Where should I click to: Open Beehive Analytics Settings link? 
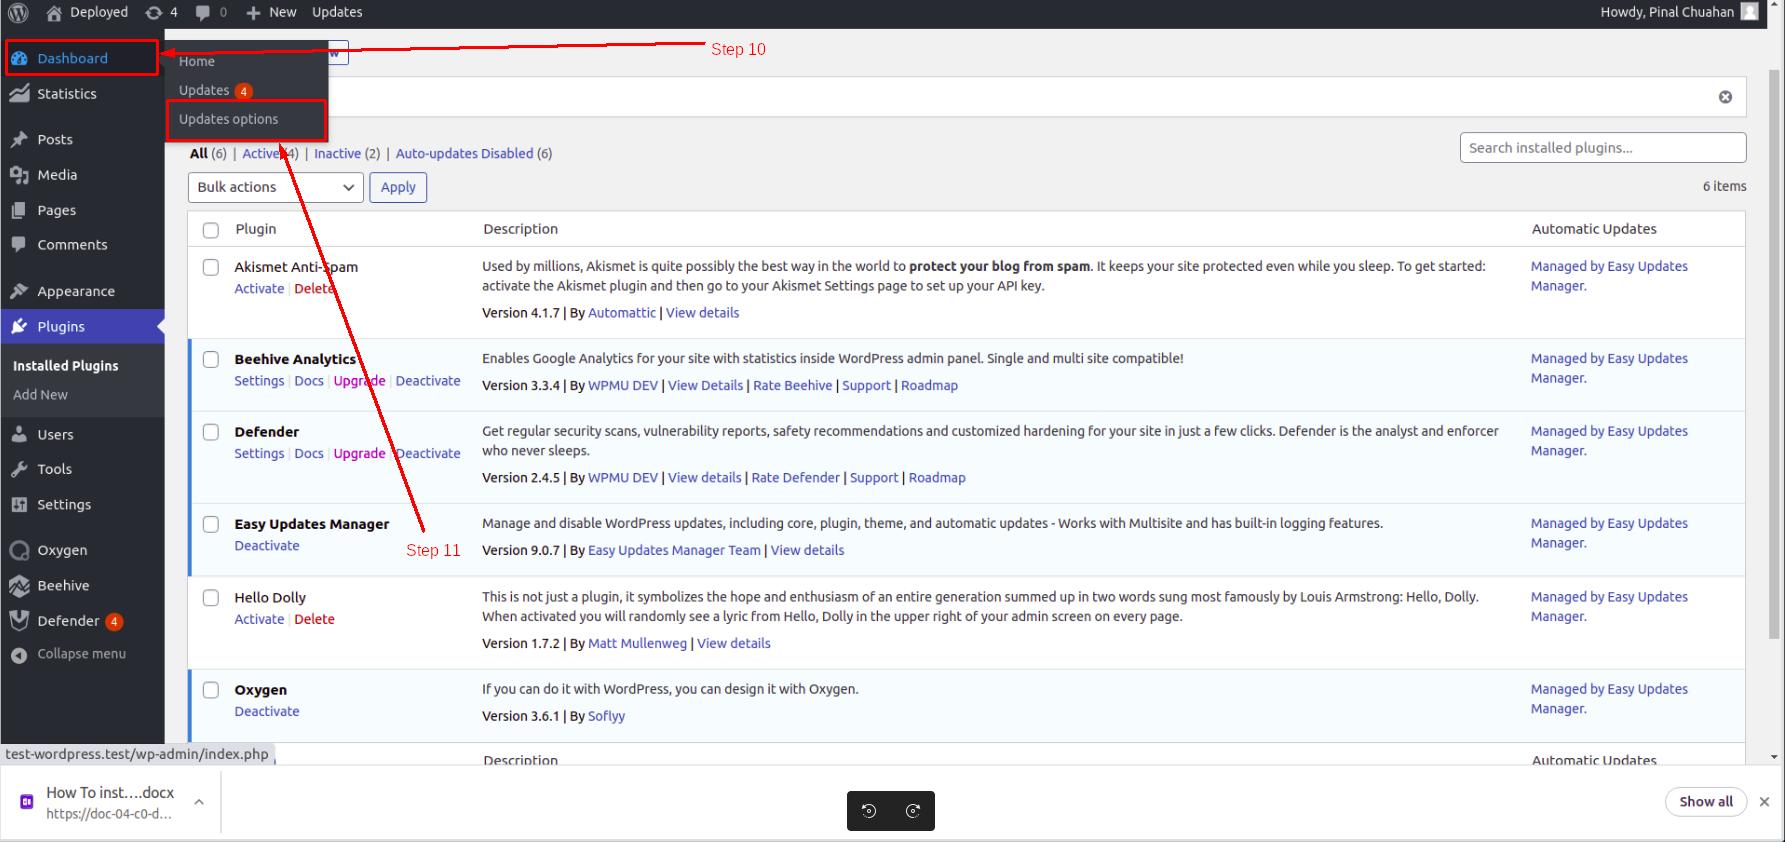(259, 381)
